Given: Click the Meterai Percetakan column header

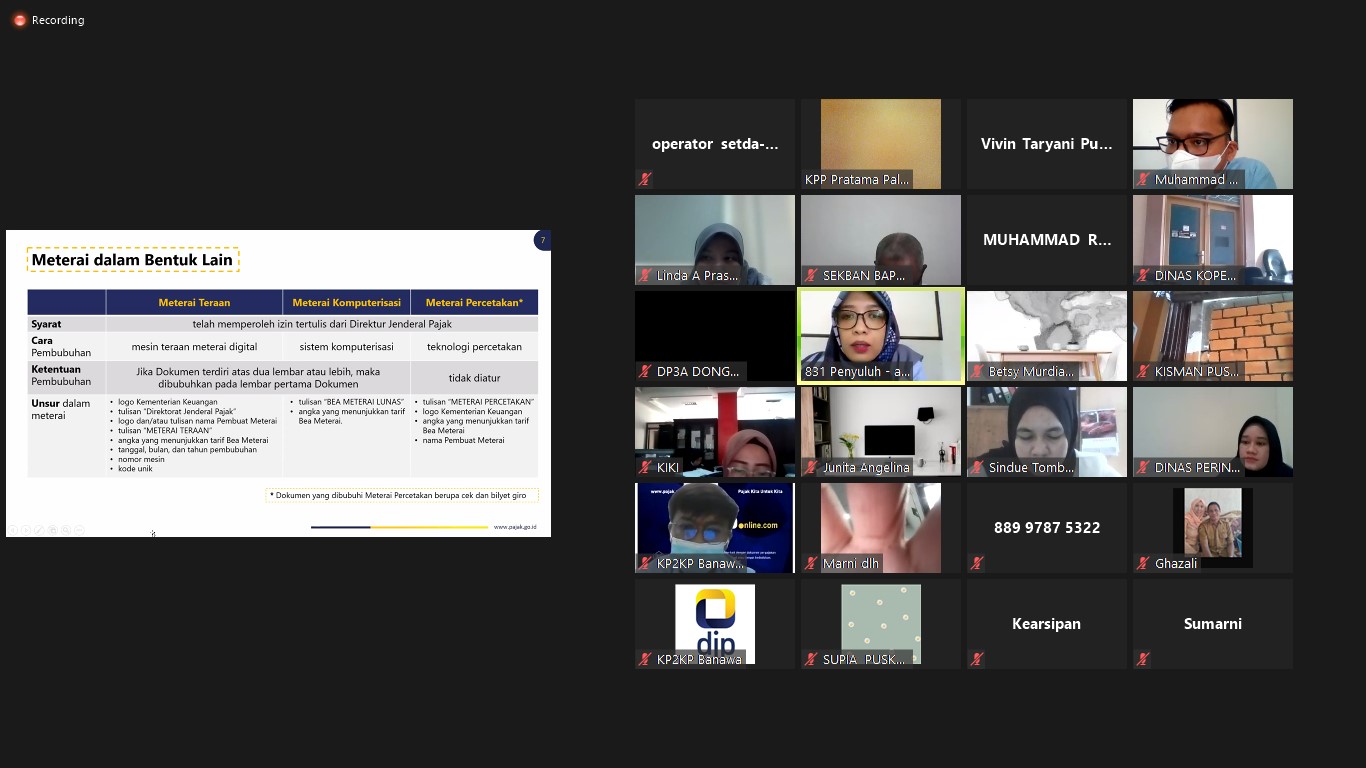Looking at the screenshot, I should (474, 302).
